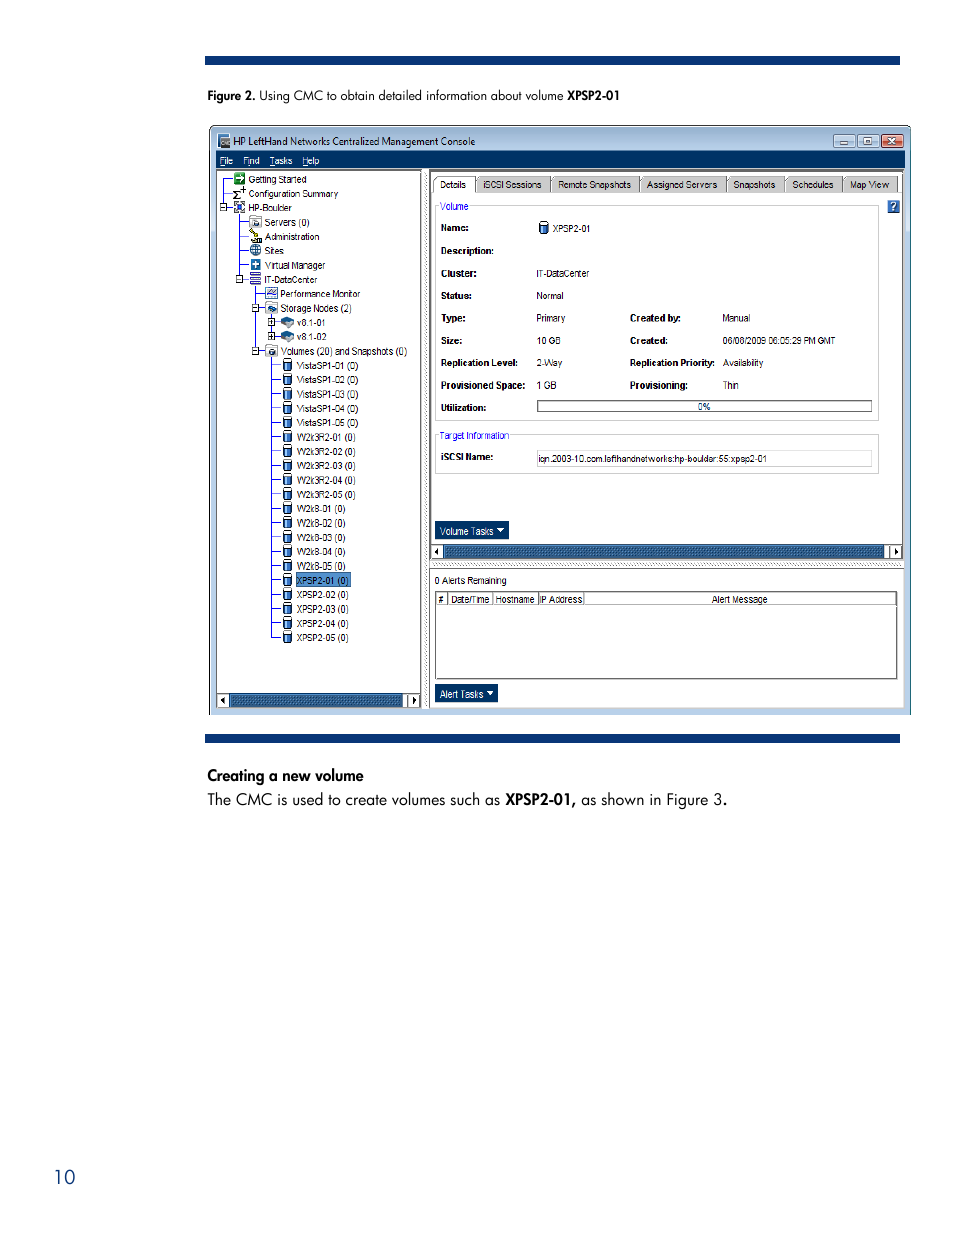Click the v8.1-02 storage node icon
The image size is (954, 1235).
288,336
